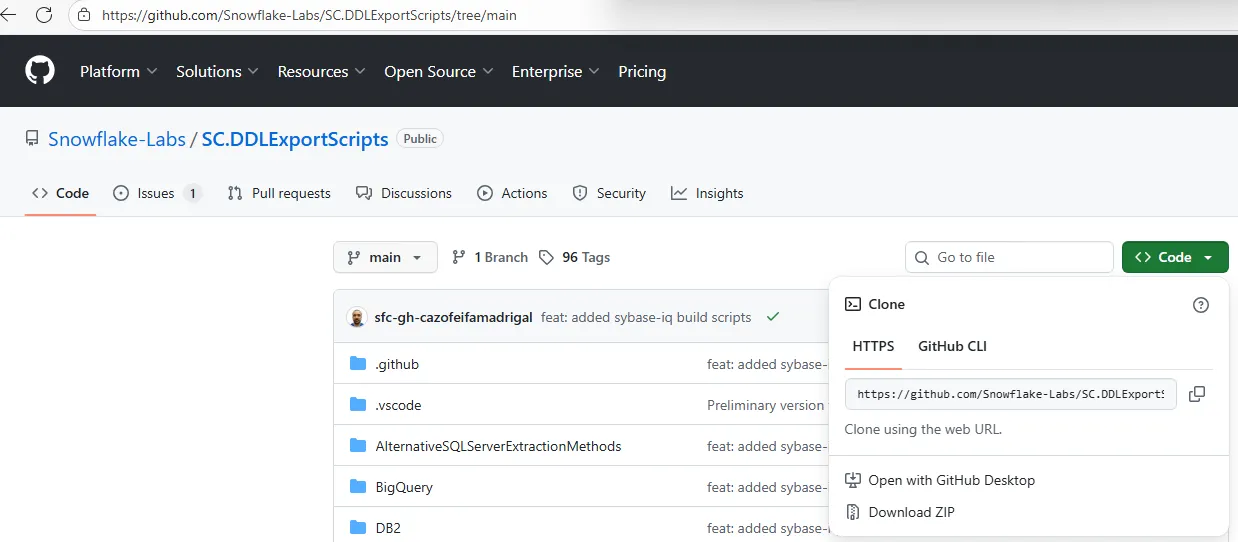View the 1 Branch link

click(490, 257)
